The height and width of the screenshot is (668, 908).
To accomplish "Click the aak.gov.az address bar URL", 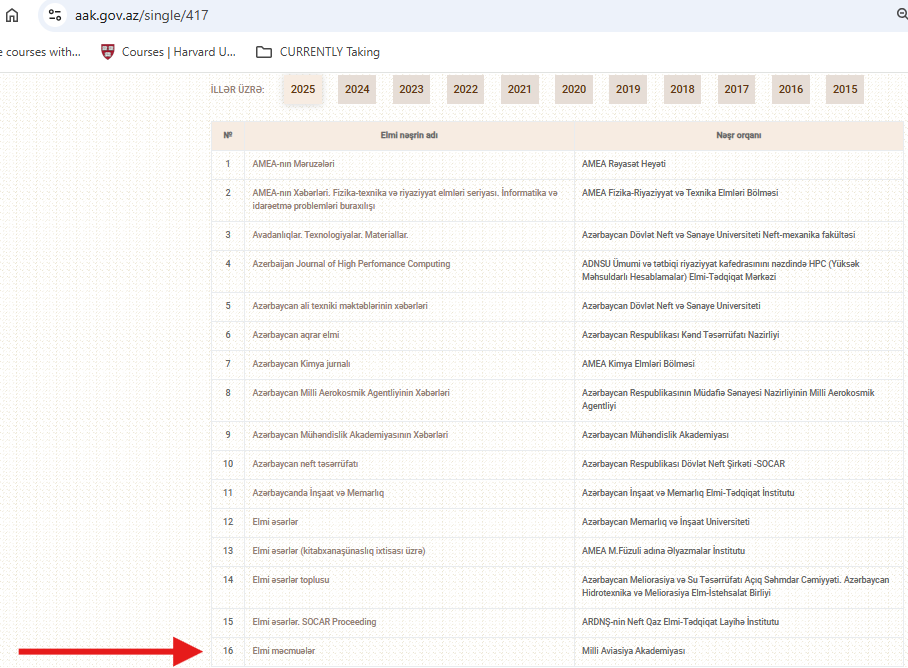I will point(141,15).
